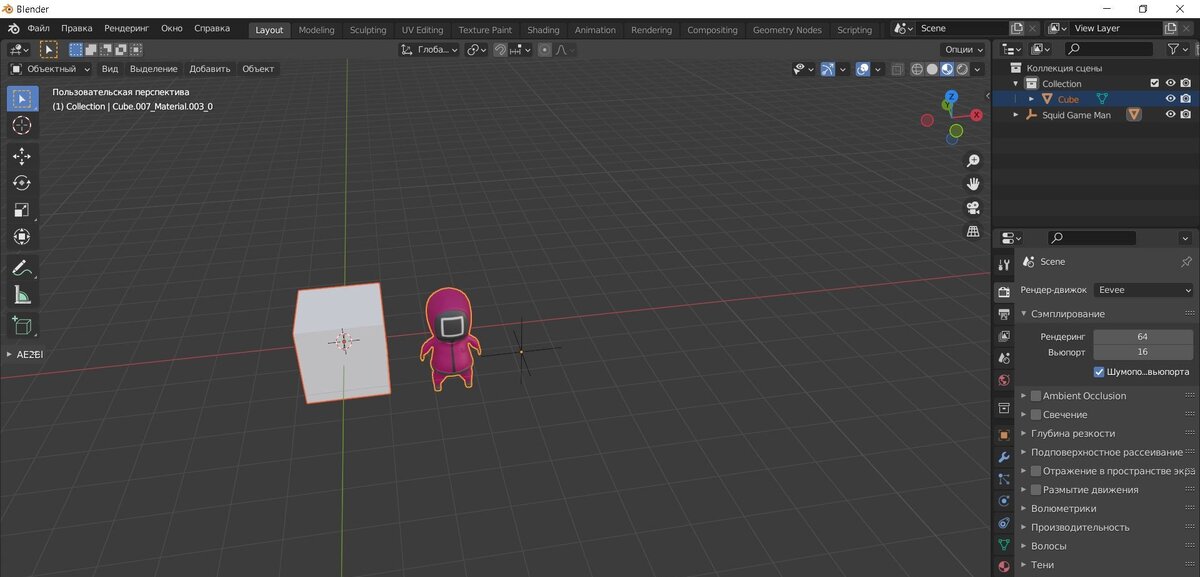Image resolution: width=1200 pixels, height=577 pixels.
Task: Open the Object Constraints properties tab
Action: (1004, 523)
